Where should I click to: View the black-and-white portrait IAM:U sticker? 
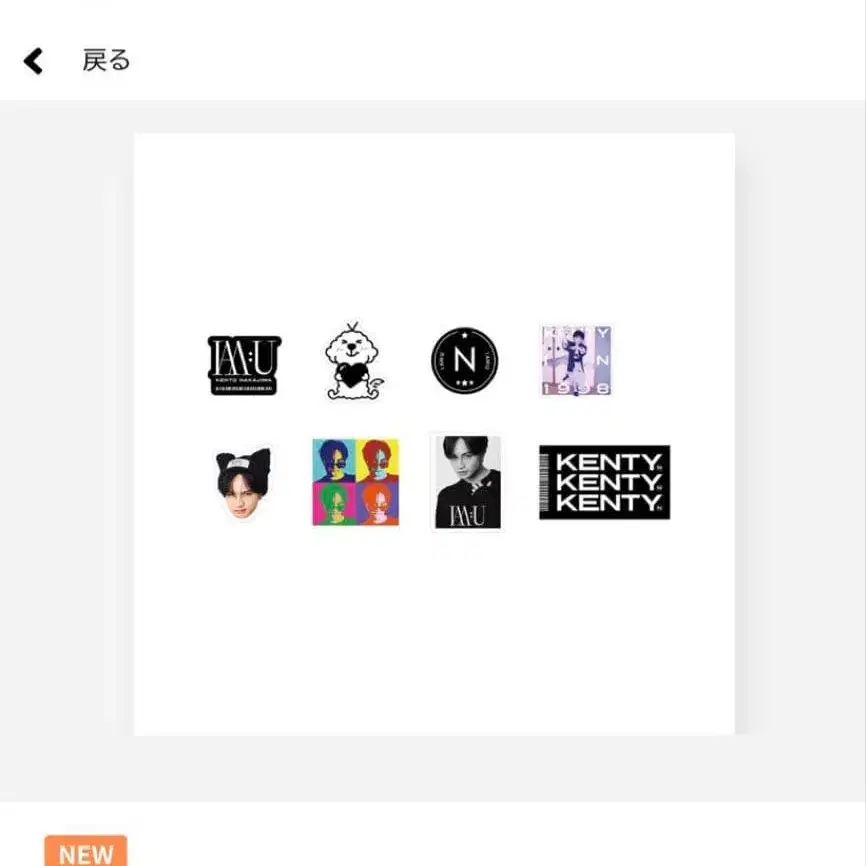[x=468, y=482]
